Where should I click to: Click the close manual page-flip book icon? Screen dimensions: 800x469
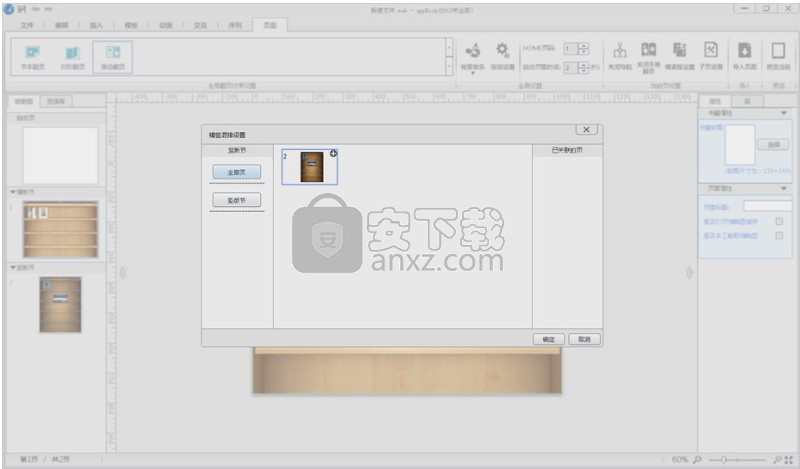pos(648,50)
